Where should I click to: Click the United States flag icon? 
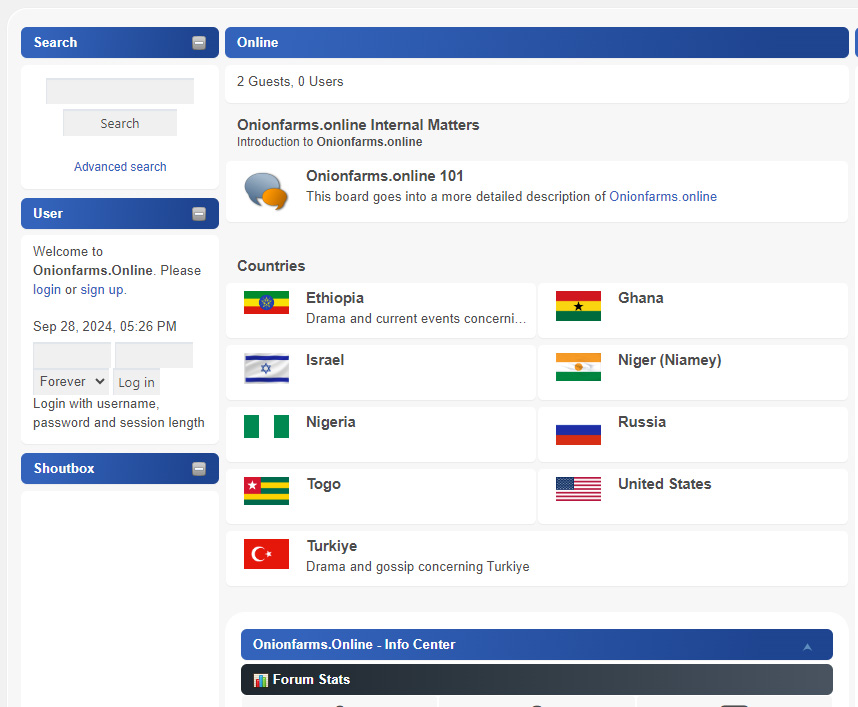[578, 489]
